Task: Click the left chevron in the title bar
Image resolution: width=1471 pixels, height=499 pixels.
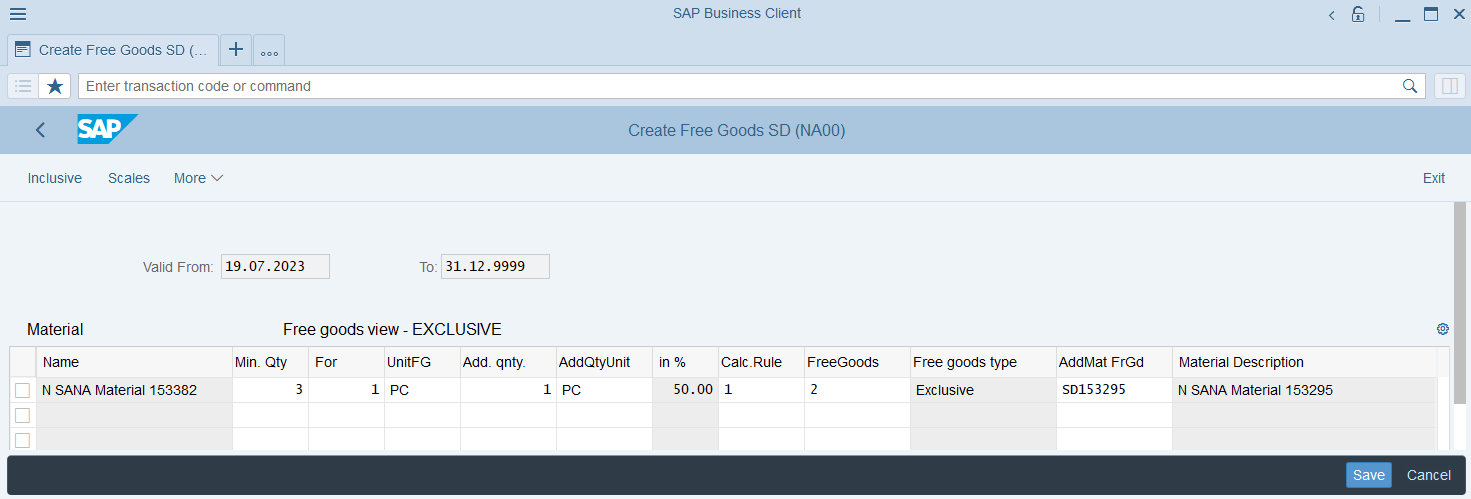Action: (x=1332, y=15)
